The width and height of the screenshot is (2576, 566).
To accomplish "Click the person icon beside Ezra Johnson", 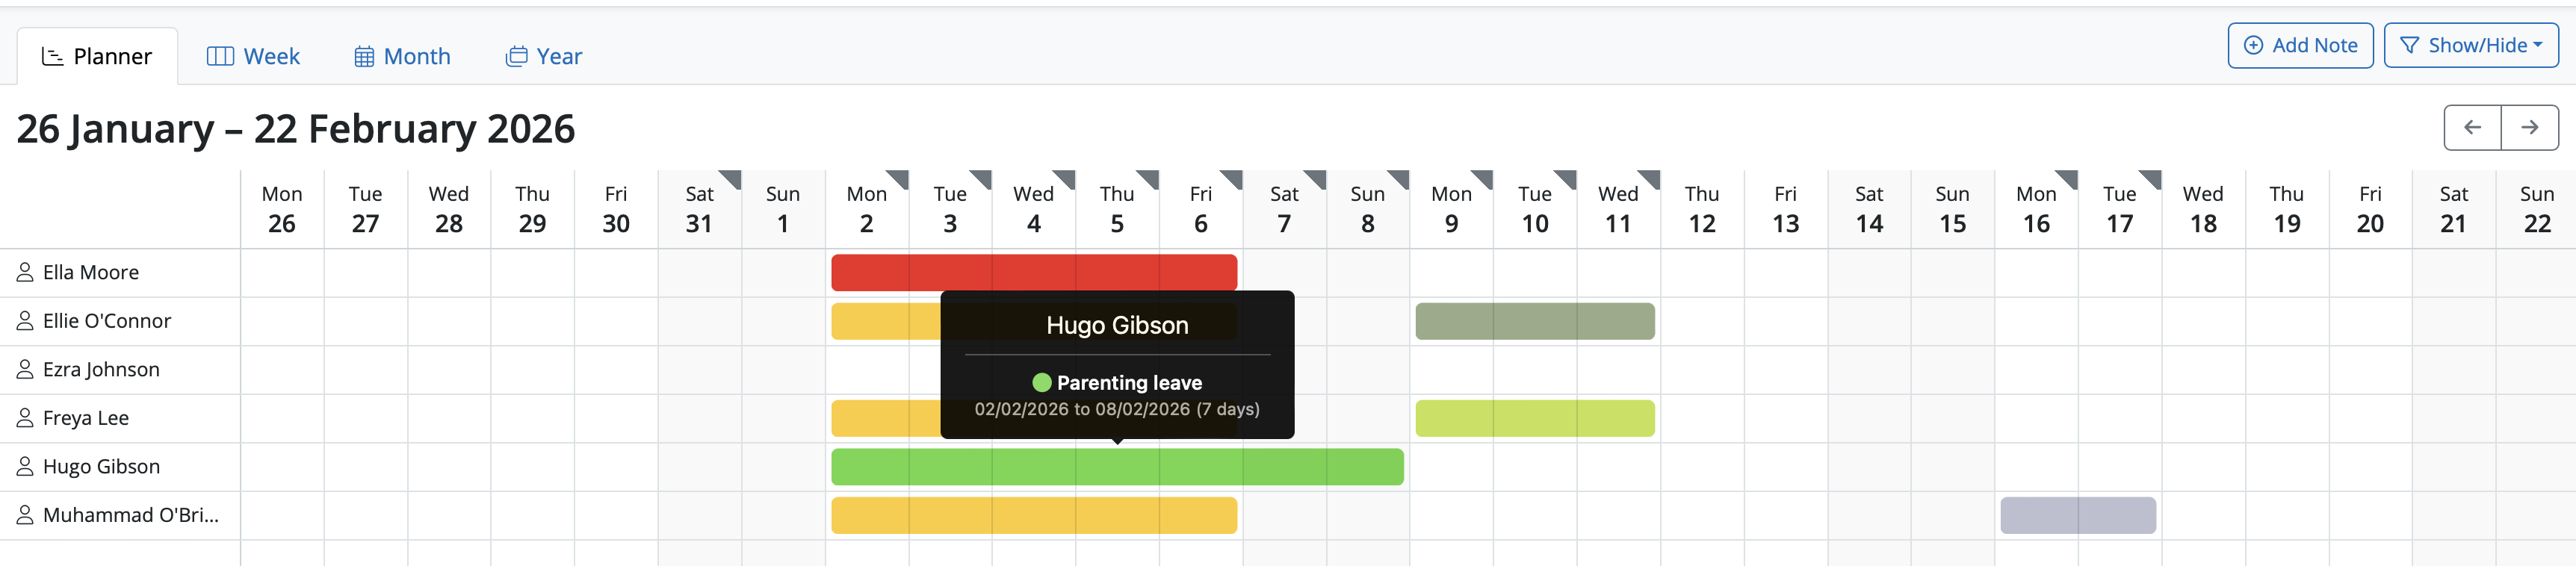I will [x=25, y=369].
